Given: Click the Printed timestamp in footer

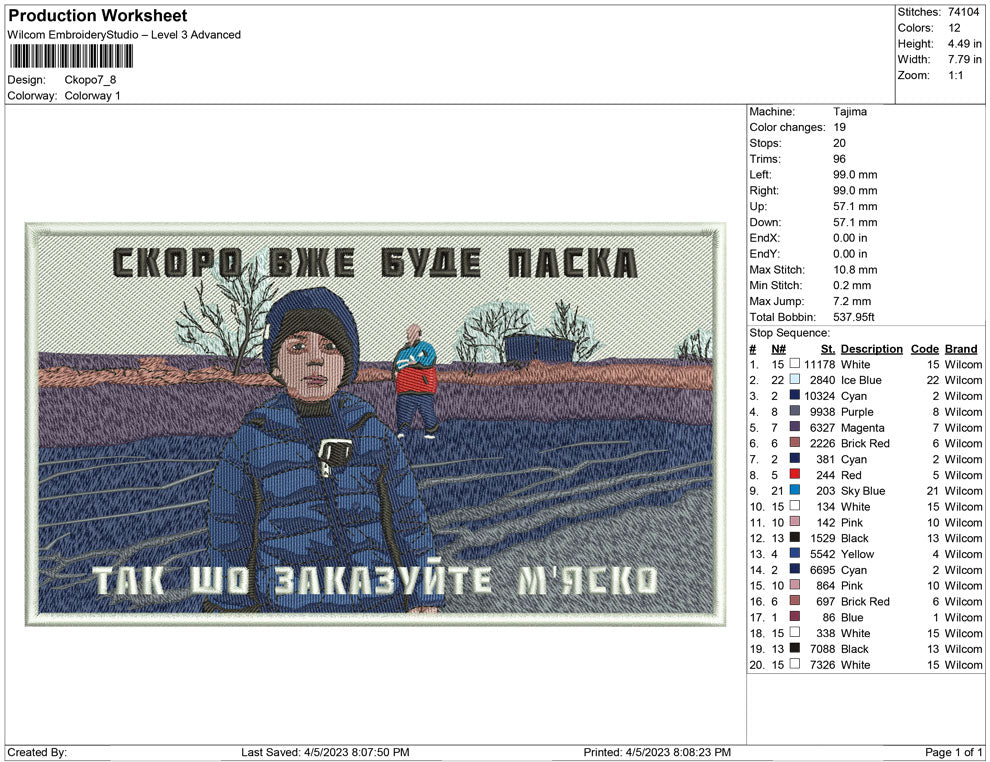Looking at the screenshot, I should click(x=657, y=752).
